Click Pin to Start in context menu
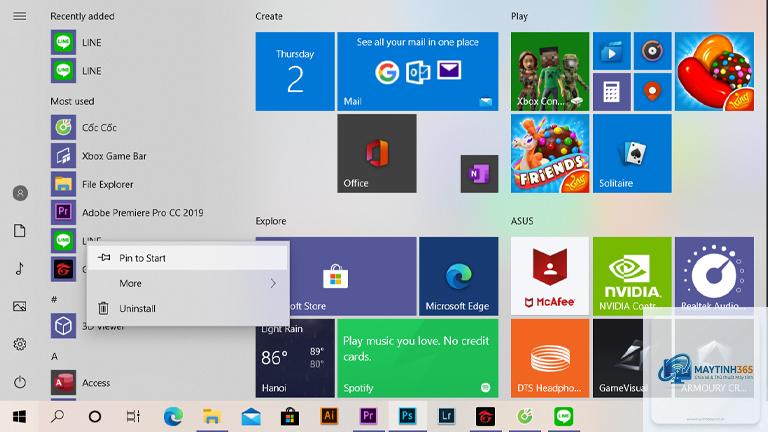The width and height of the screenshot is (768, 432). coord(188,258)
